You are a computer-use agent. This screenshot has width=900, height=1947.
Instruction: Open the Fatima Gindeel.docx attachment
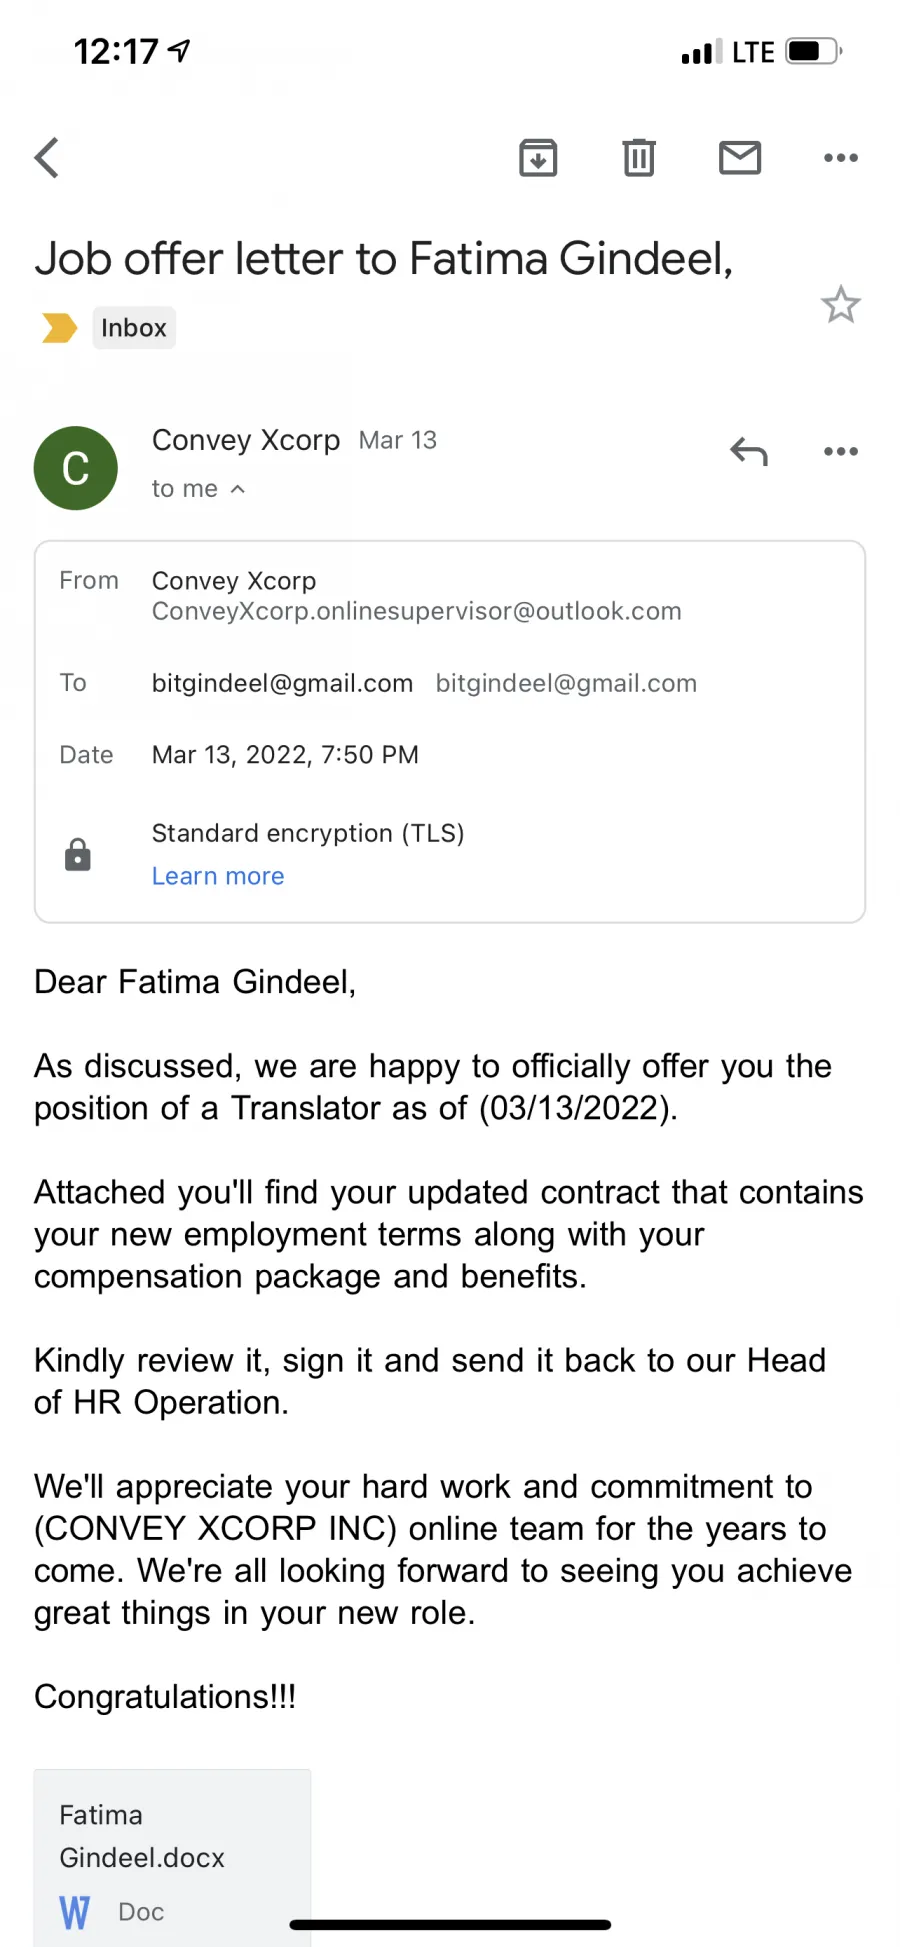pos(172,1858)
